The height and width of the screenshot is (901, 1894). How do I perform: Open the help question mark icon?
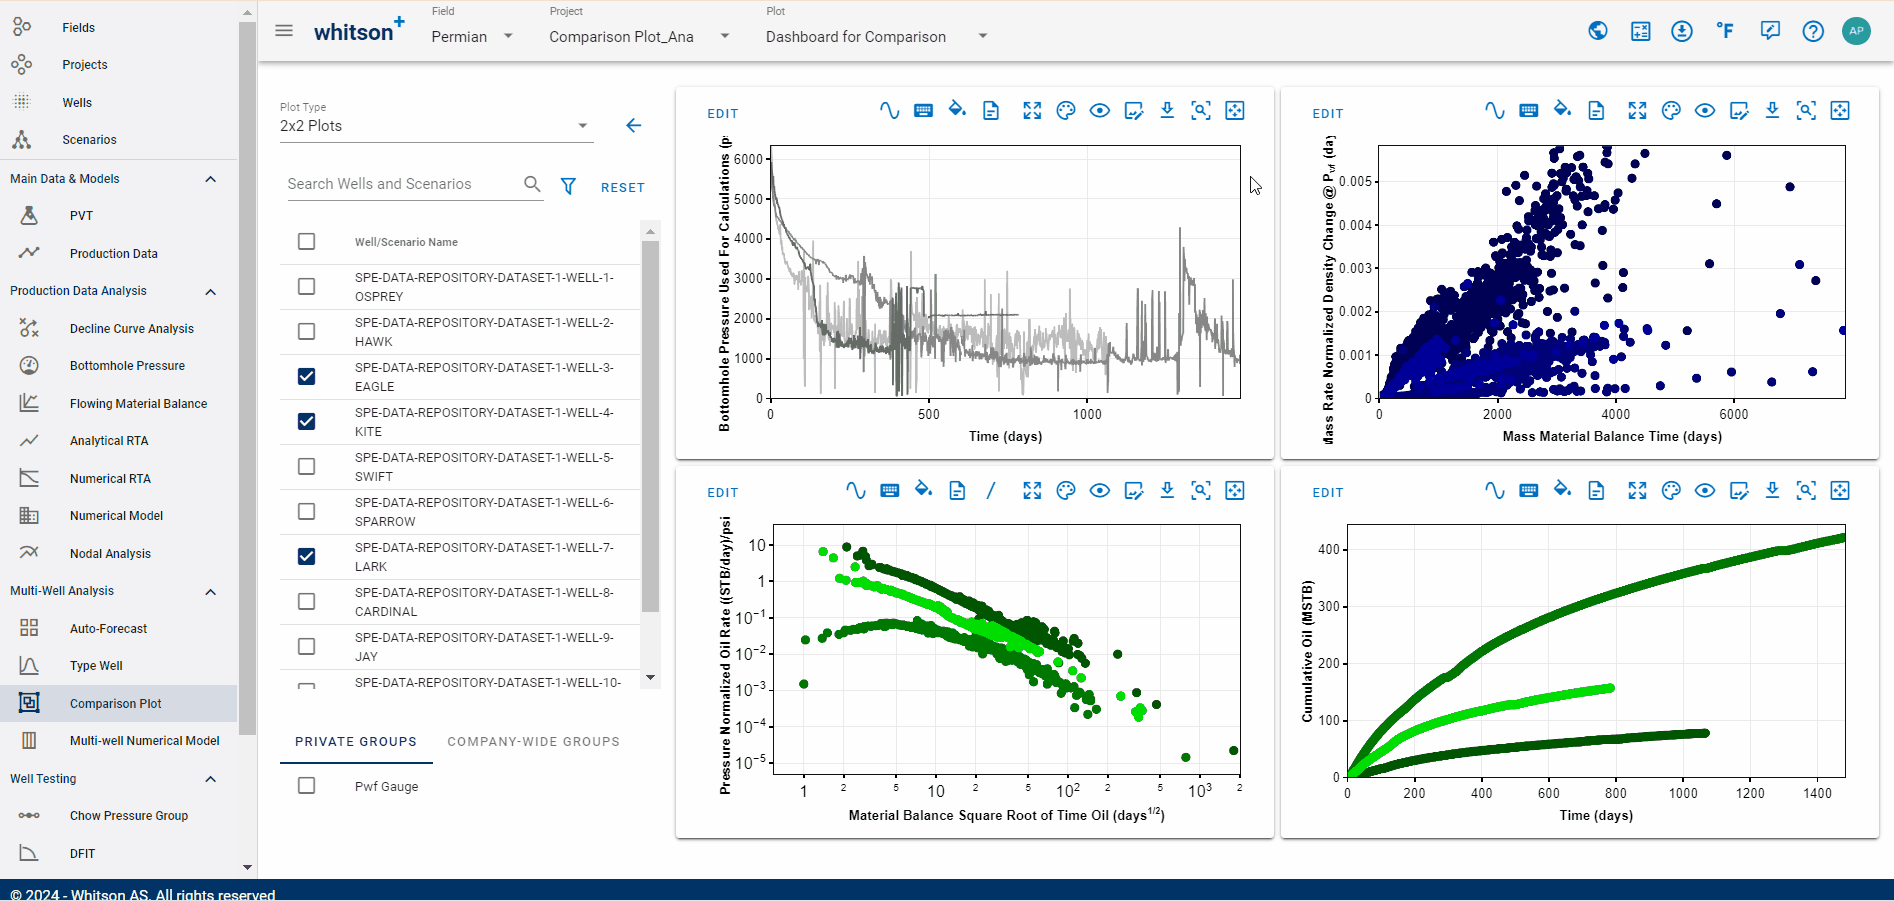tap(1813, 31)
